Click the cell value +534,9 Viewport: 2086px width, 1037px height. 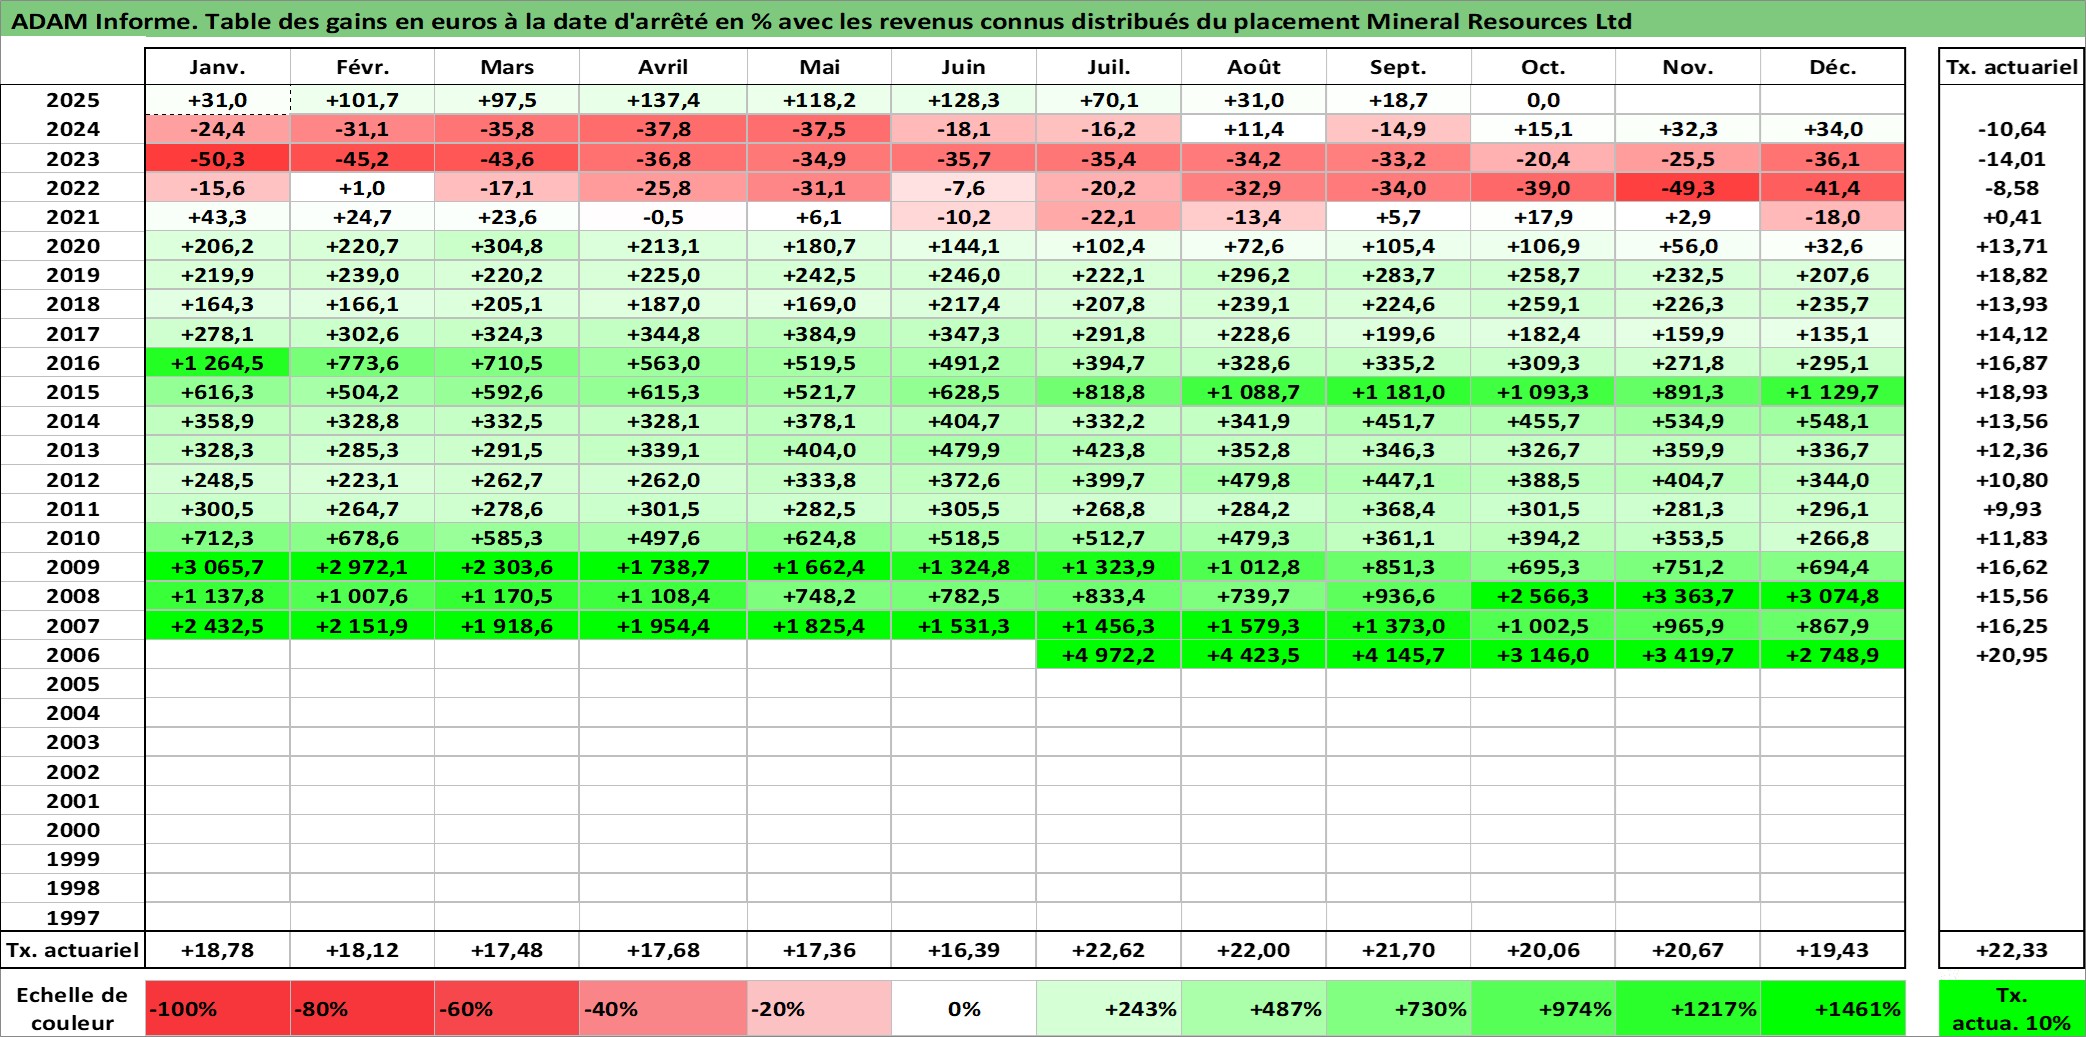[1688, 421]
